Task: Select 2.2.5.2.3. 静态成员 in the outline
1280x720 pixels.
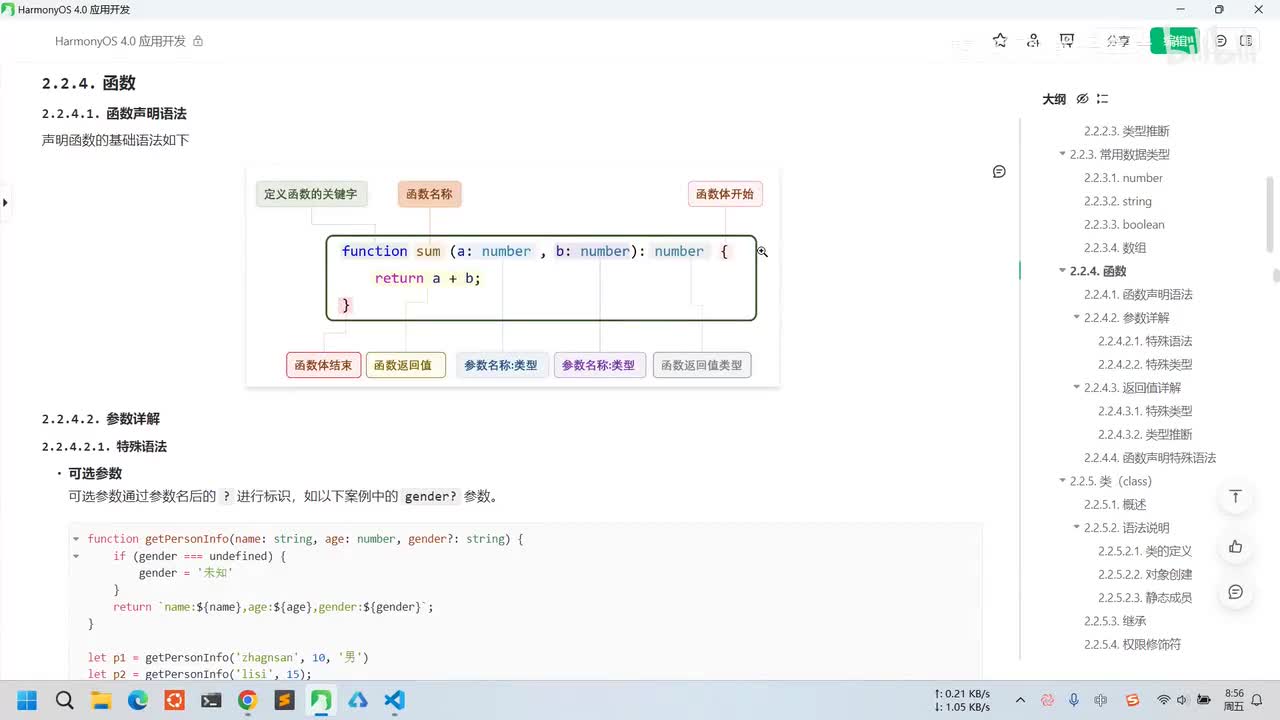Action: [1145, 598]
